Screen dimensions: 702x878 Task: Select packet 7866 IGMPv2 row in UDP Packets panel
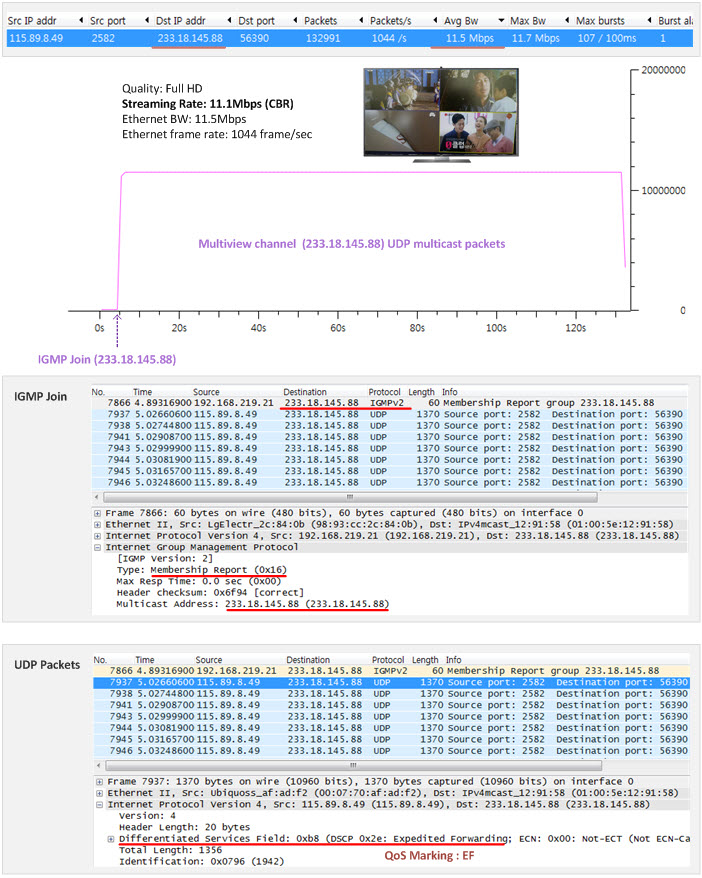coord(391,671)
